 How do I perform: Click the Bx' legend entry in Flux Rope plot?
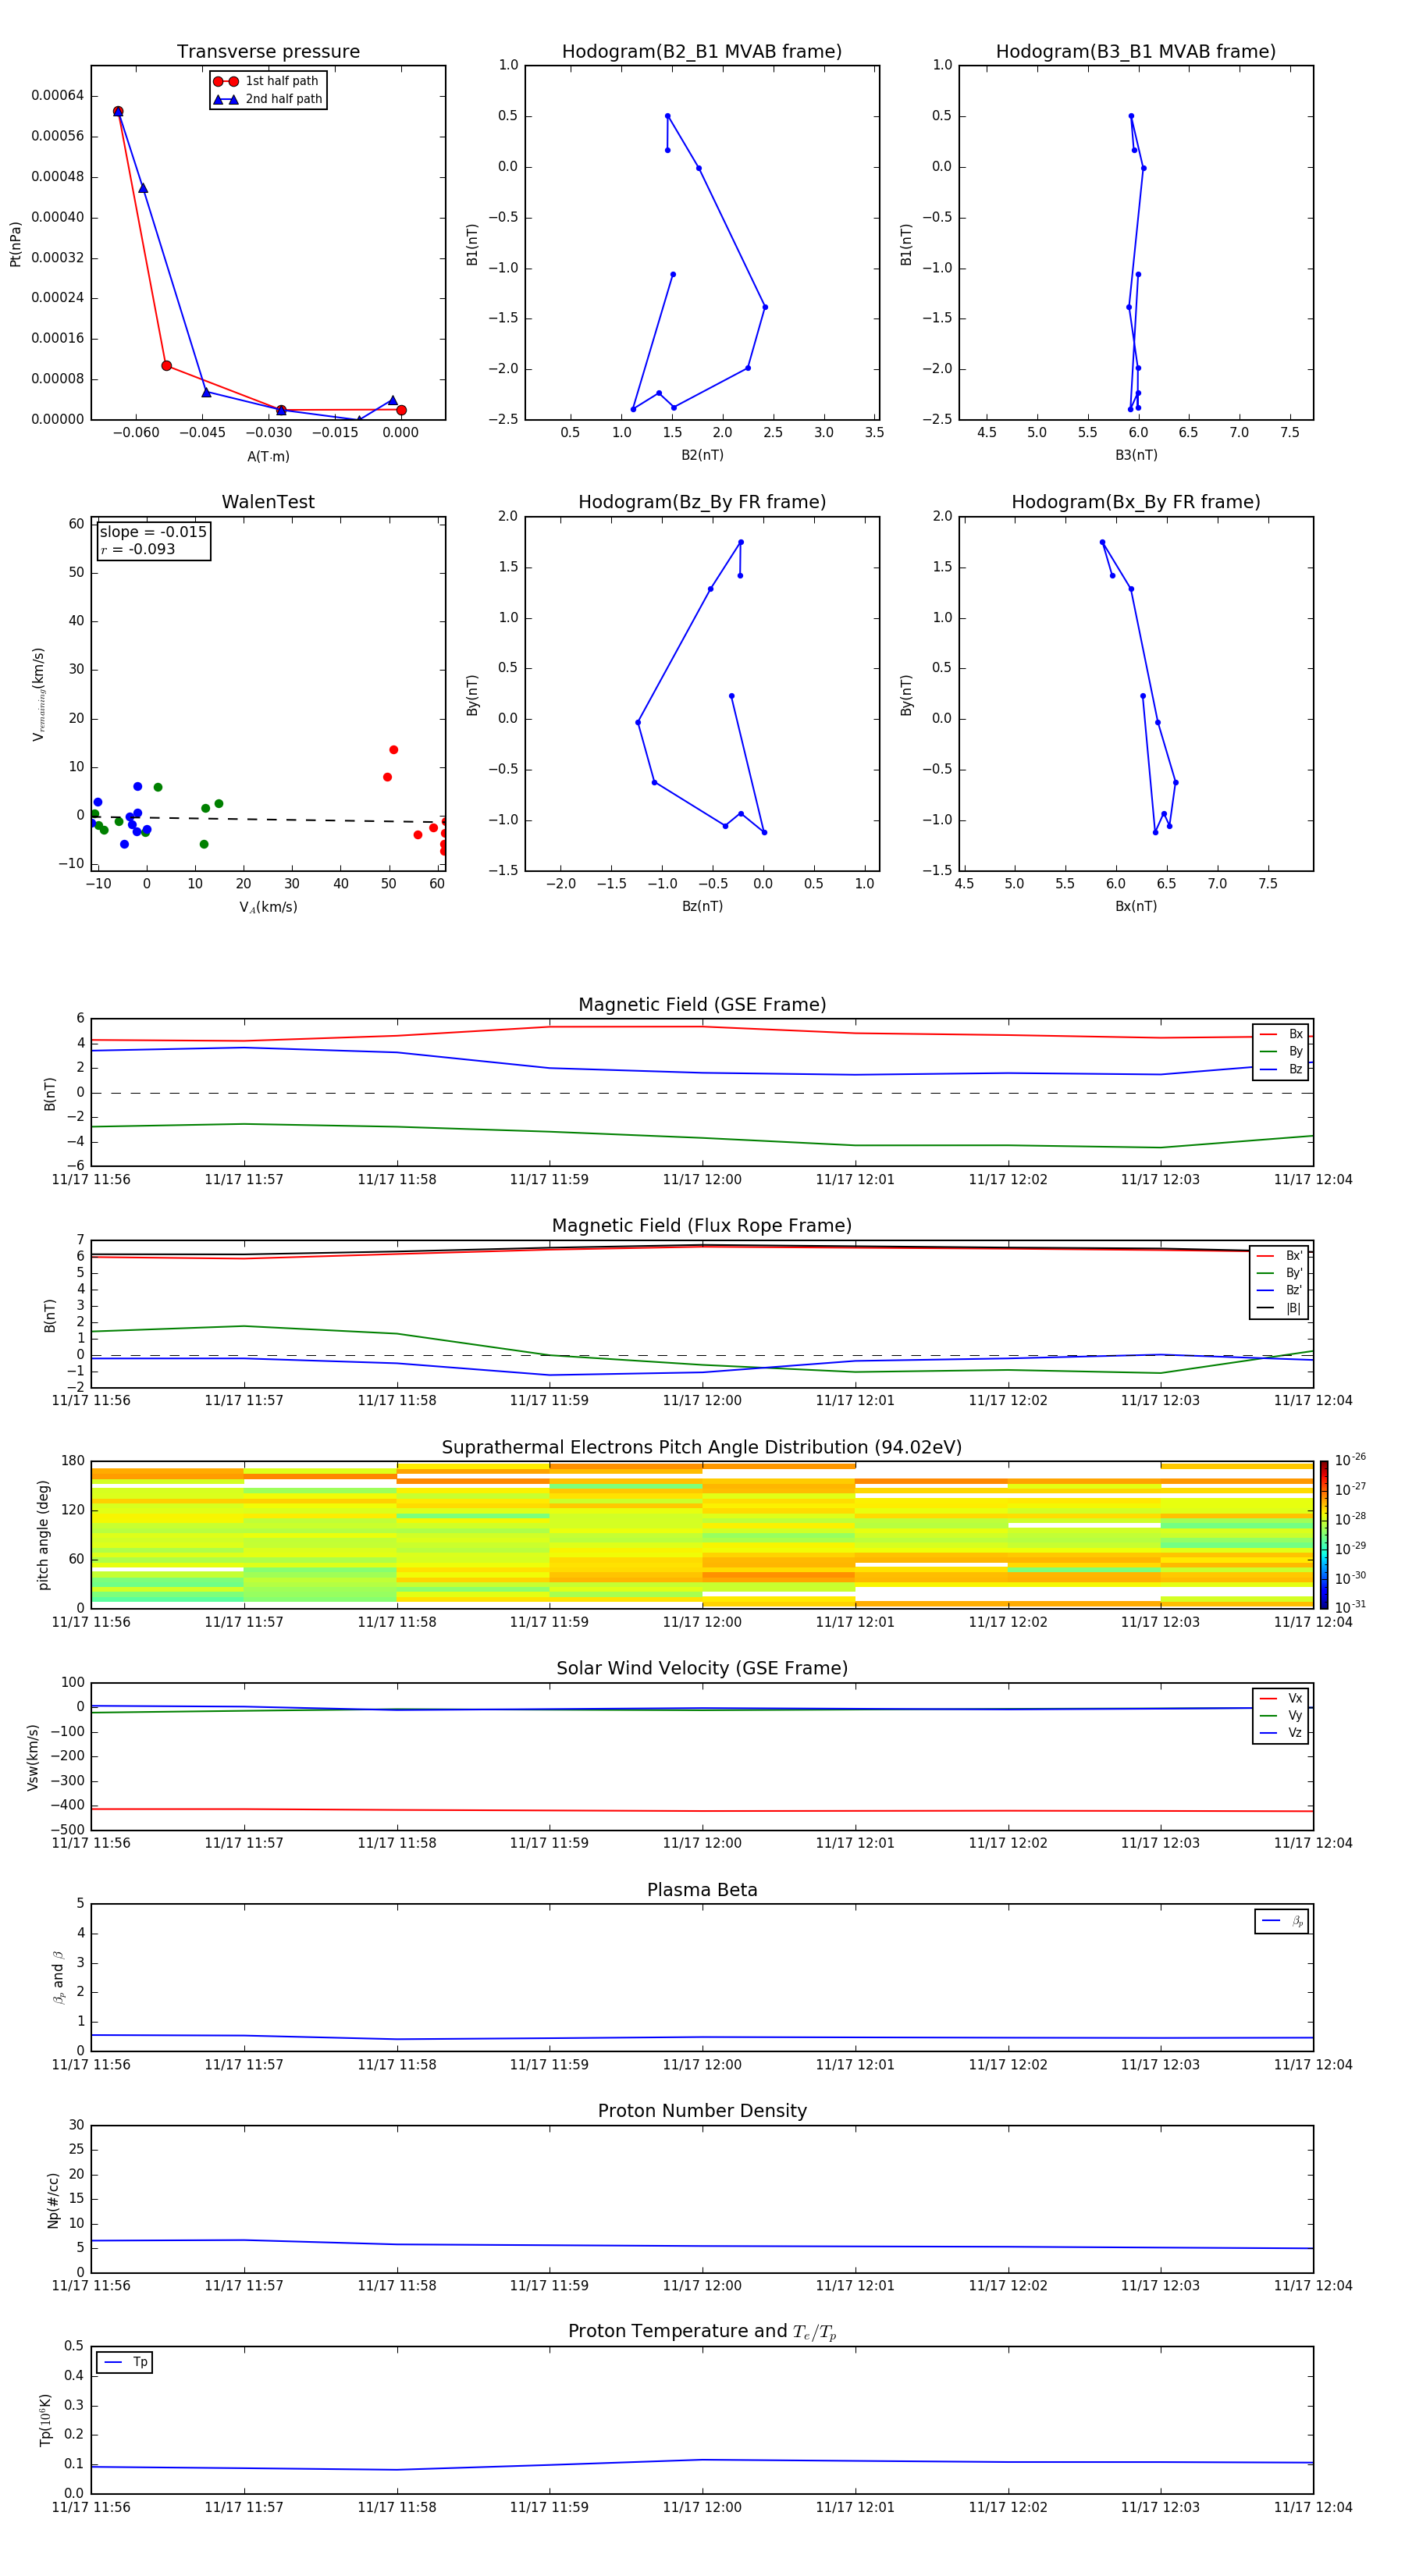click(x=1279, y=1256)
